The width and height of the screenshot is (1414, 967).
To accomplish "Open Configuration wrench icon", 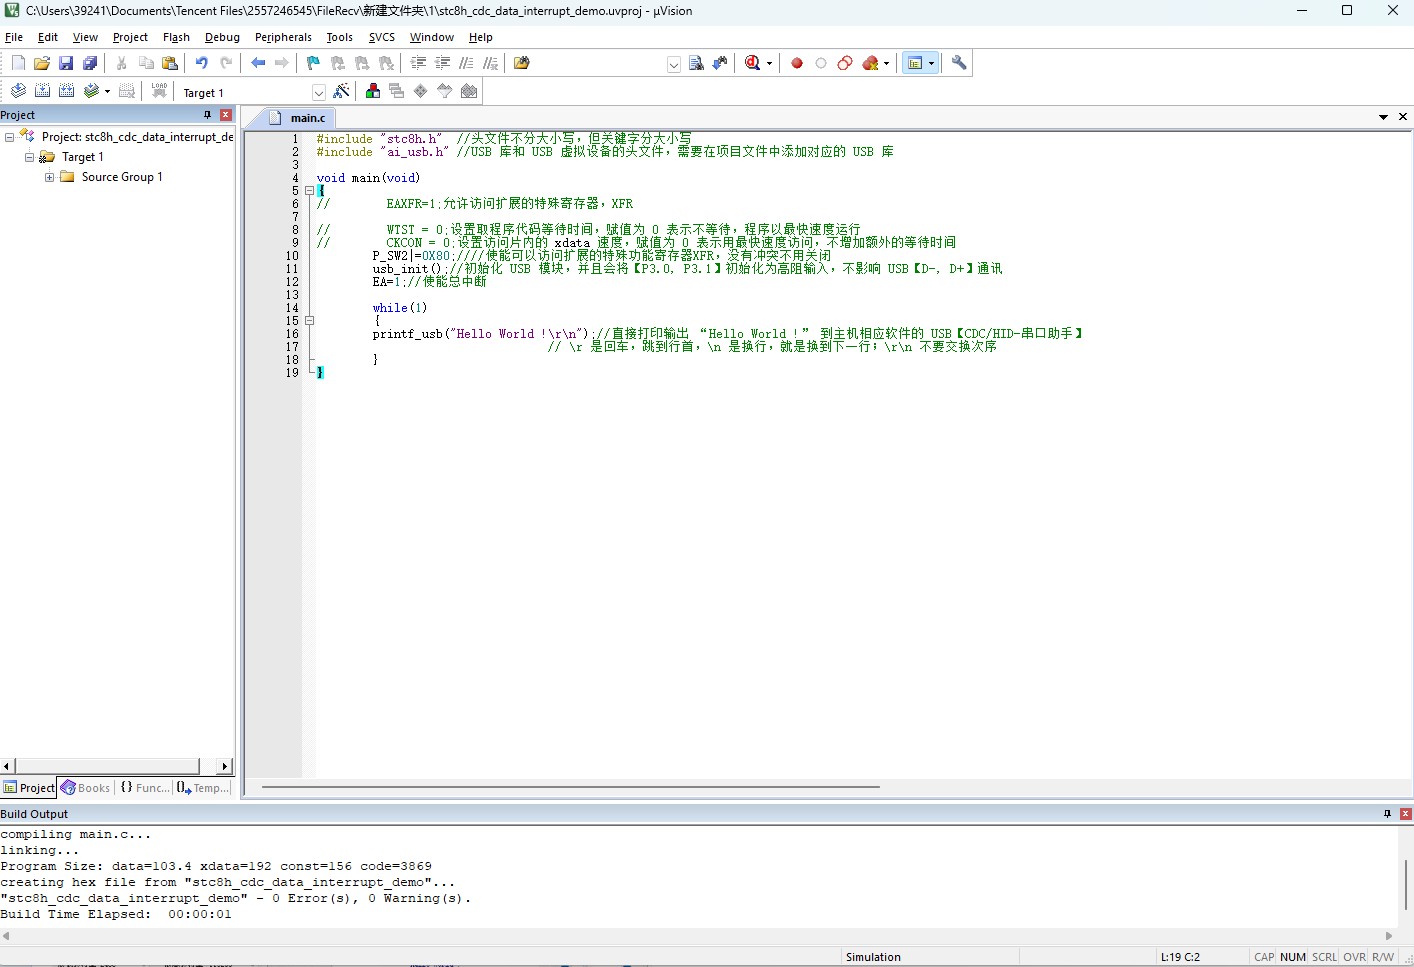I will (959, 63).
